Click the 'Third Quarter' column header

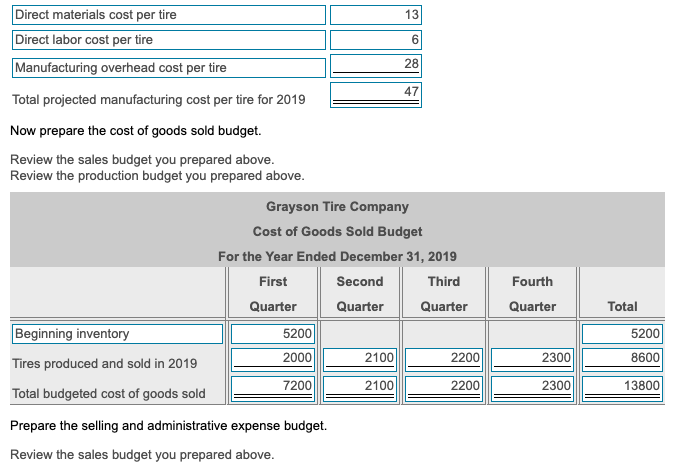(444, 294)
